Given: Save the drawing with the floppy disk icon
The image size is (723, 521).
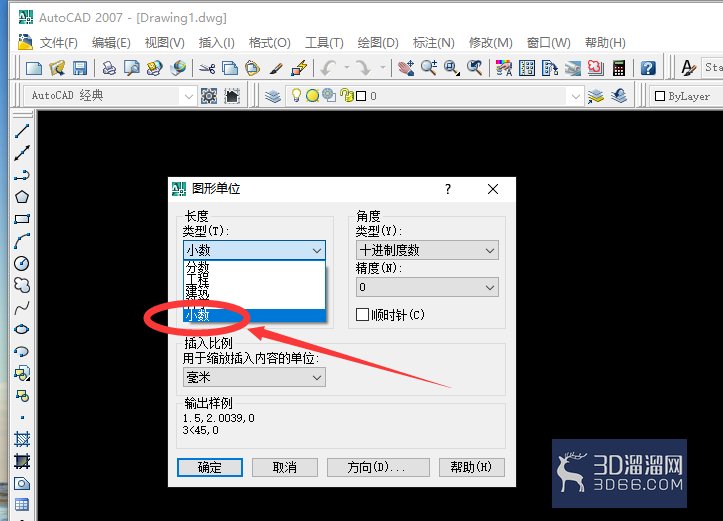Looking at the screenshot, I should (80, 68).
